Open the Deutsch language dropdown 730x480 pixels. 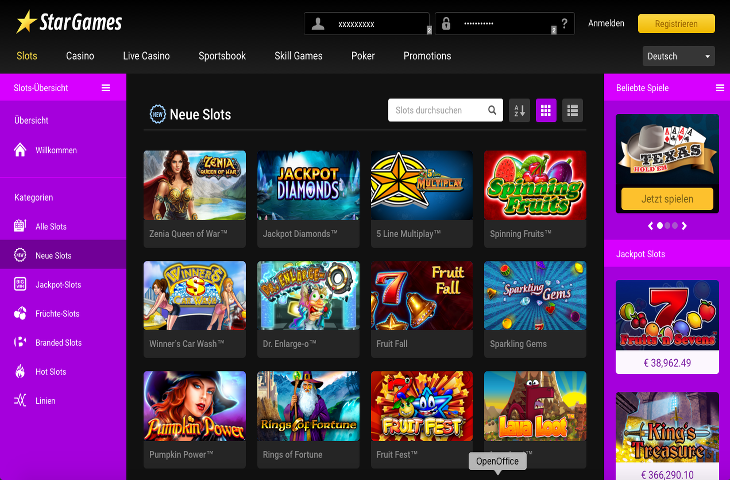pyautogui.click(x=678, y=56)
